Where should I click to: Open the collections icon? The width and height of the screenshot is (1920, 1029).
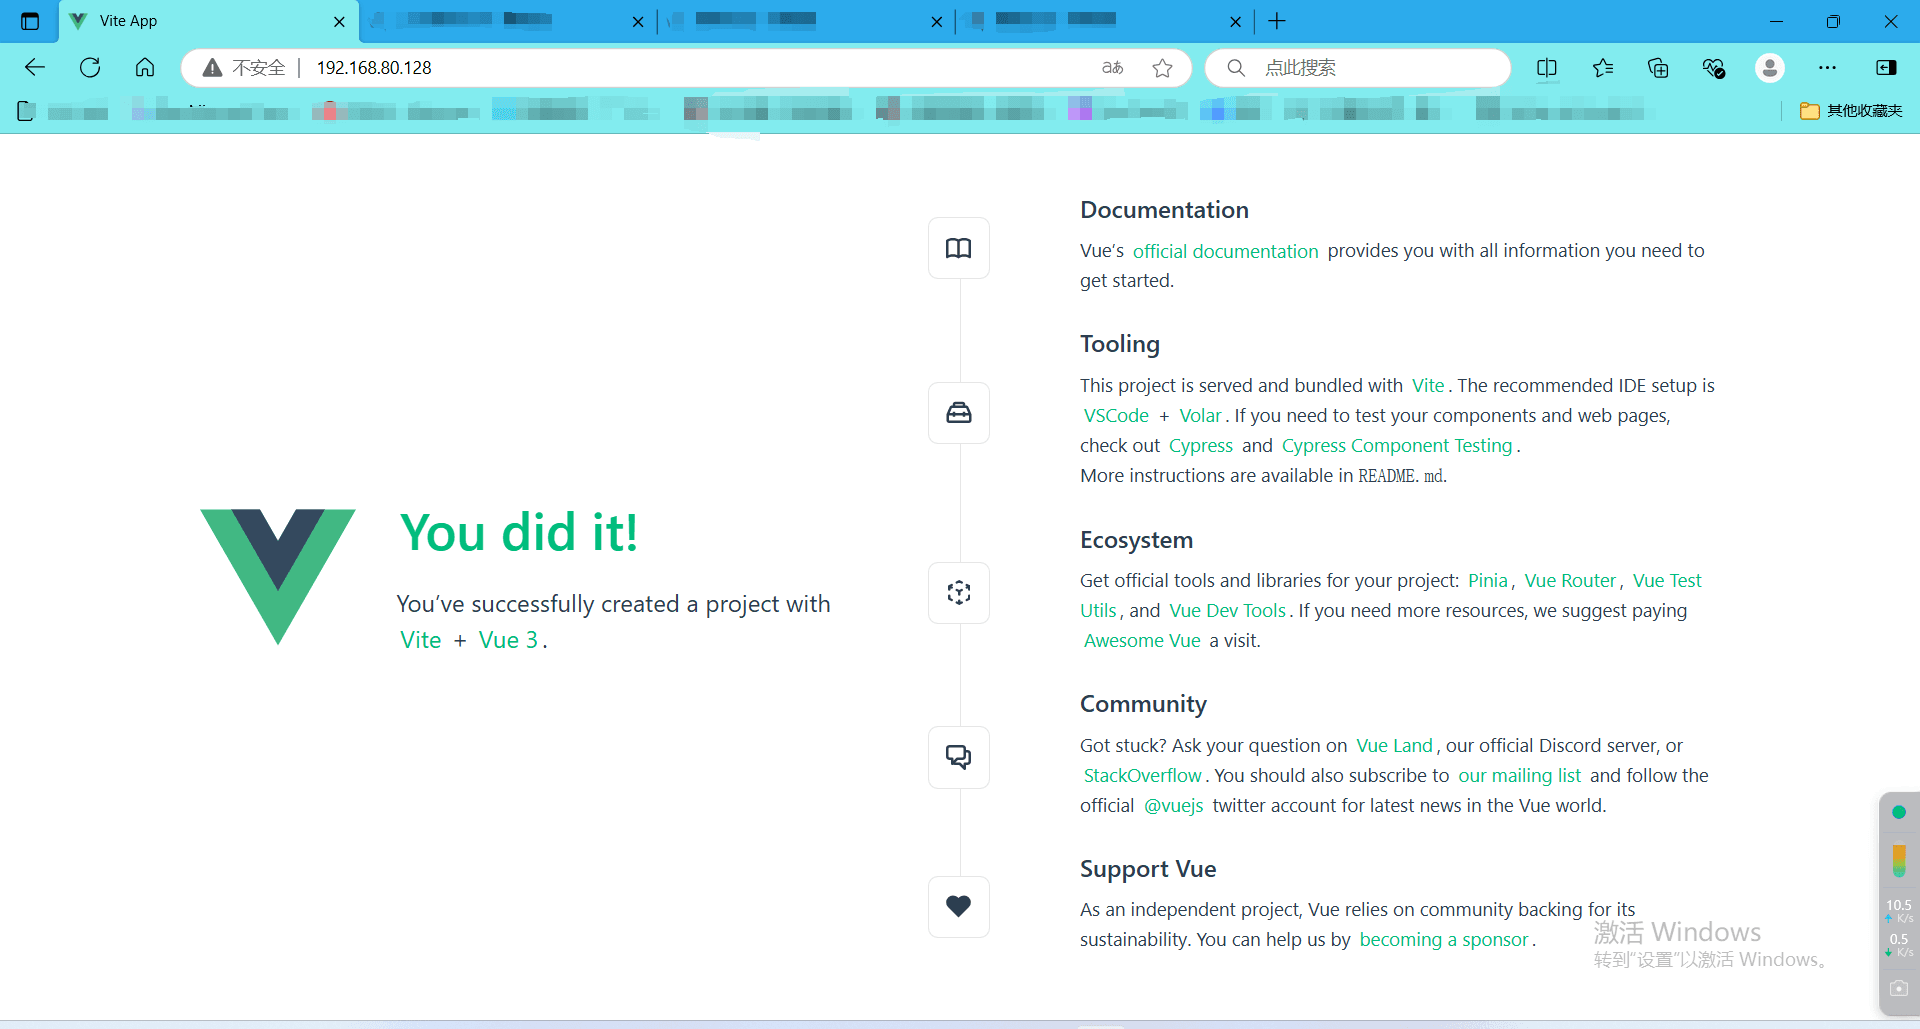tap(1658, 68)
